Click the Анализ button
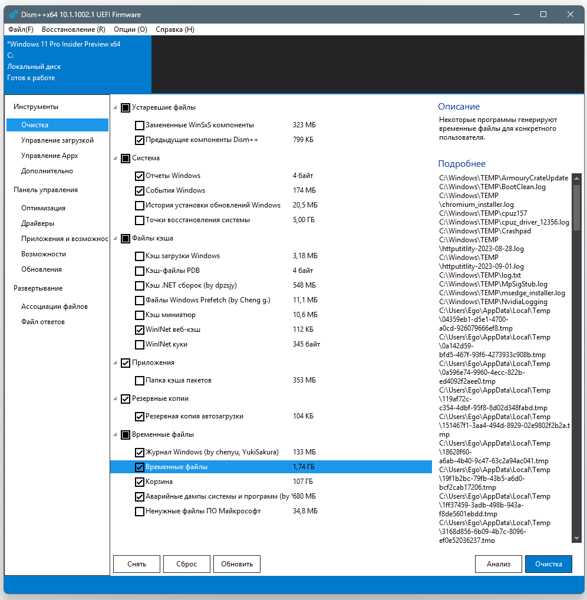Screen dimensions: 587x600 coord(498,564)
